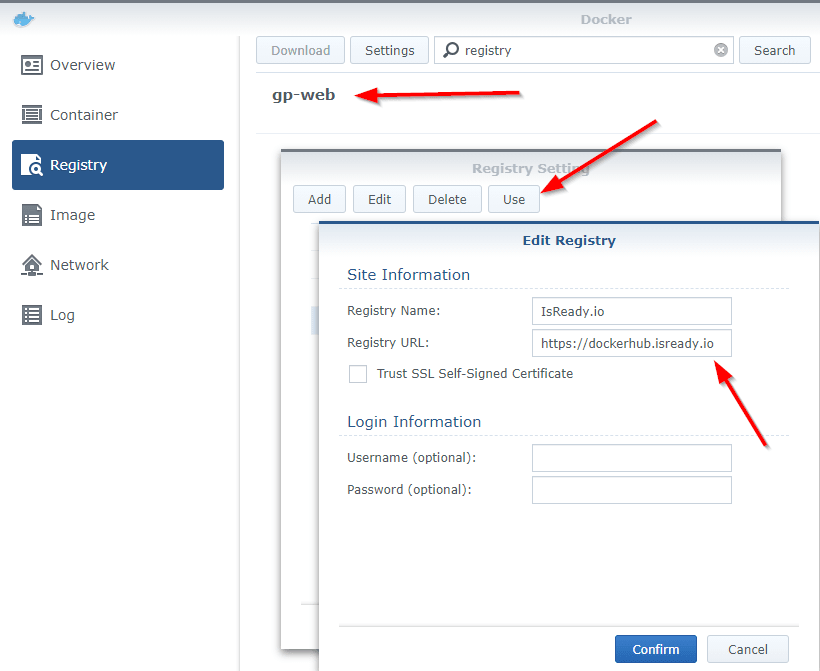
Task: Click Use in the Registry Settings dialog
Action: click(x=514, y=199)
